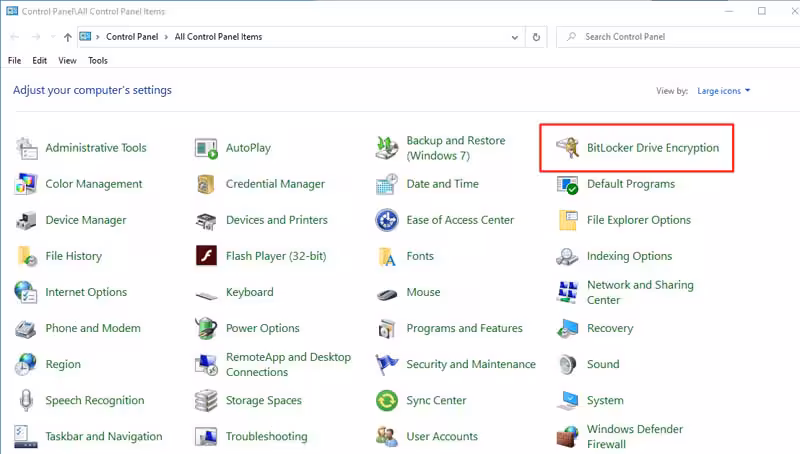Expand chevron after Control Panel breadcrumb
Image resolution: width=800 pixels, height=454 pixels.
pos(166,37)
